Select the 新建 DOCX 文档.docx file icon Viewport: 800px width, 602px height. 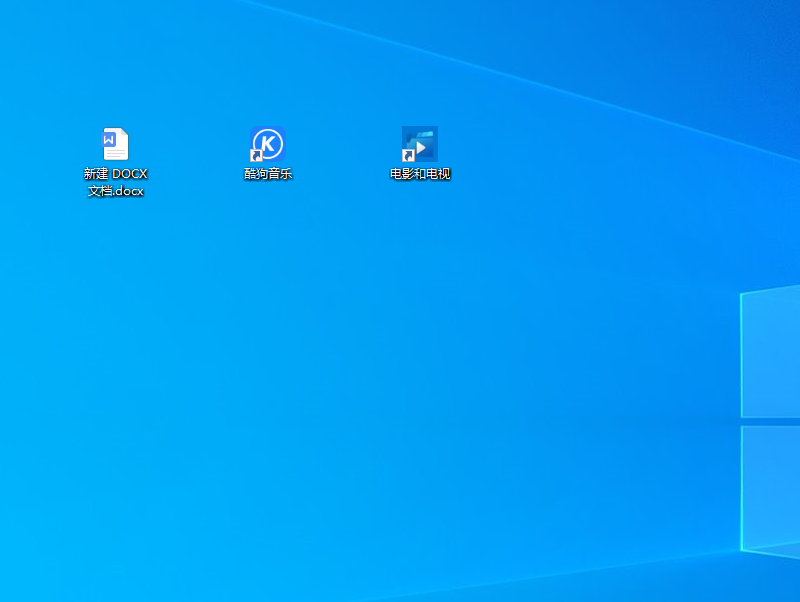pyautogui.click(x=115, y=145)
